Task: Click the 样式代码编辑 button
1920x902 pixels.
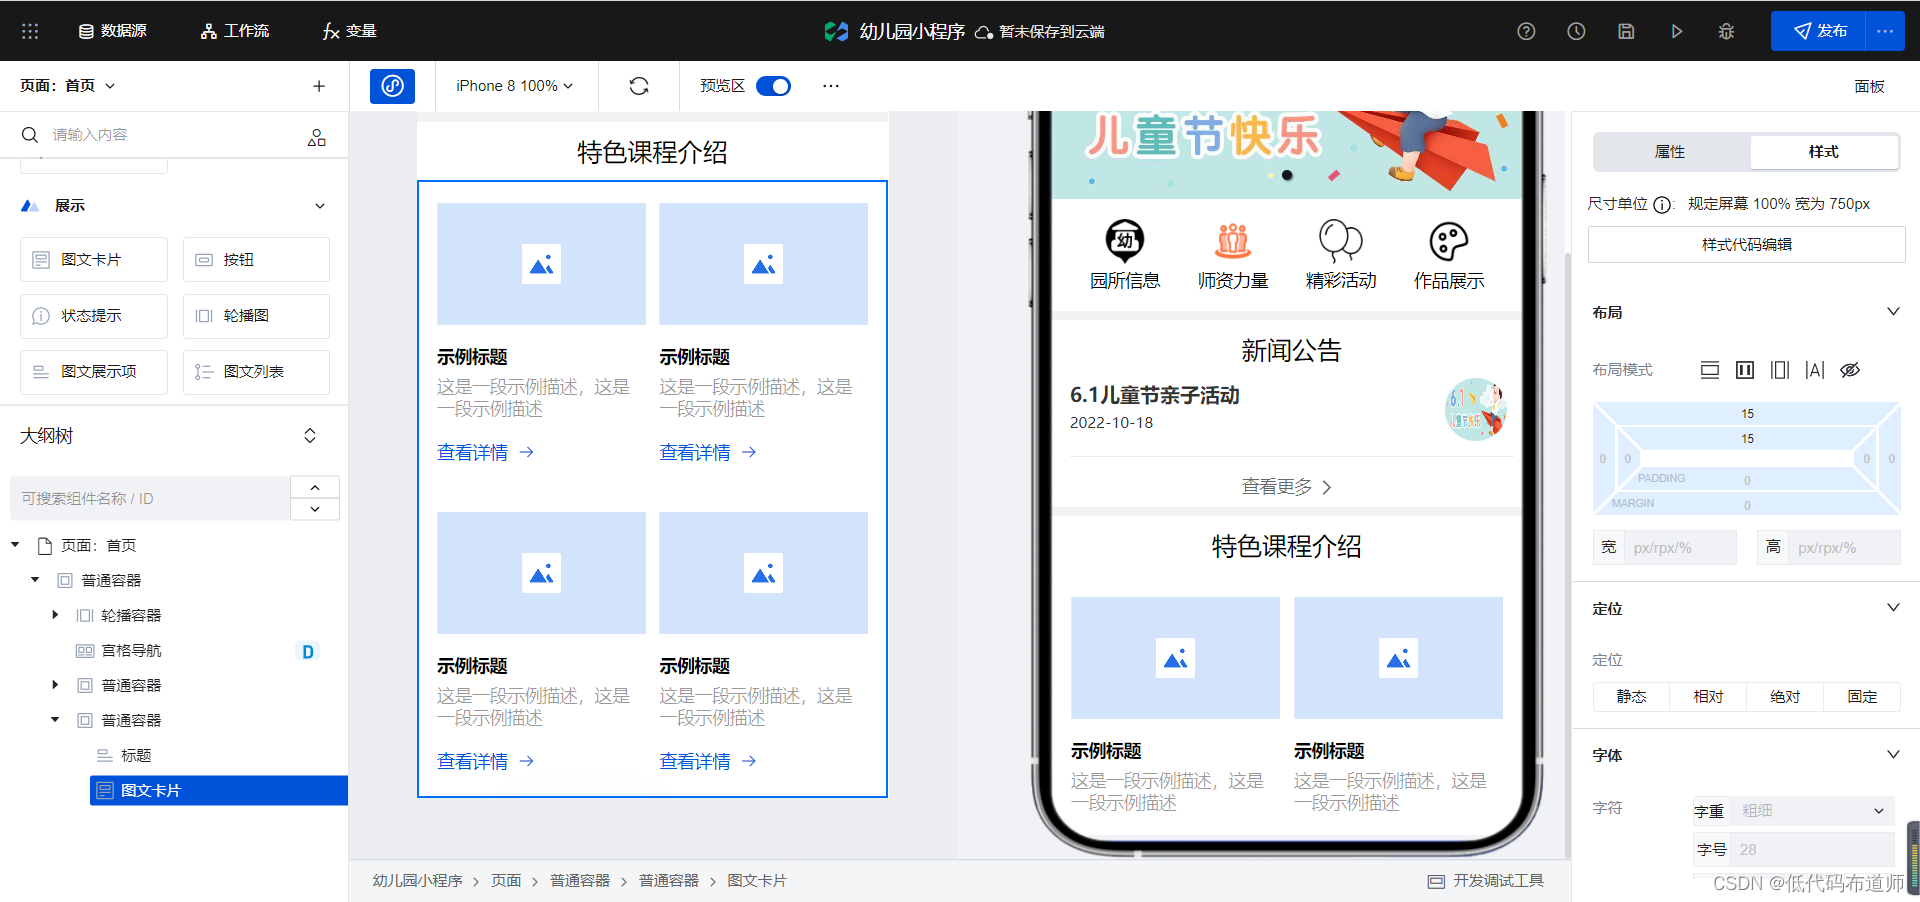Action: pyautogui.click(x=1746, y=245)
